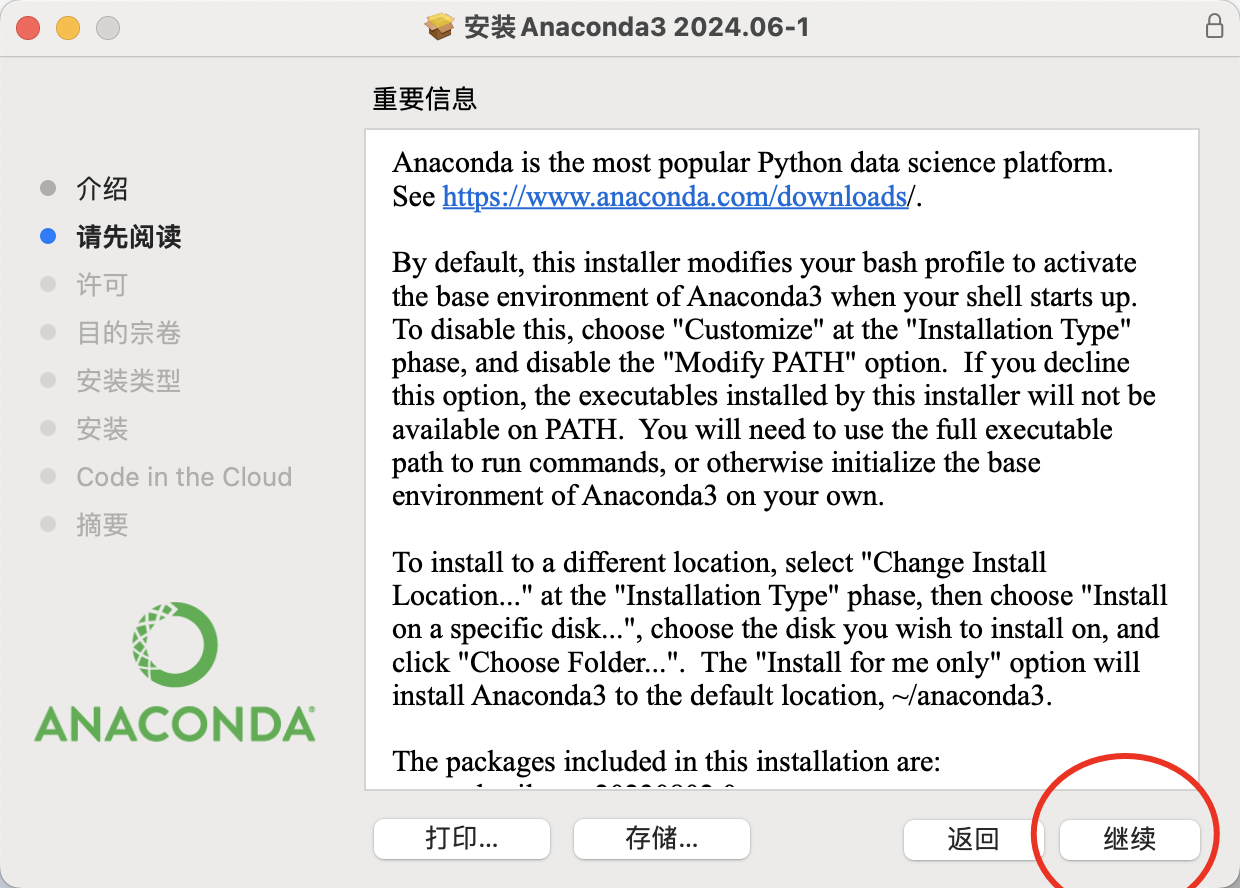The height and width of the screenshot is (888, 1240).
Task: Click the blue bullet beside 请先阅读
Action: [48, 237]
